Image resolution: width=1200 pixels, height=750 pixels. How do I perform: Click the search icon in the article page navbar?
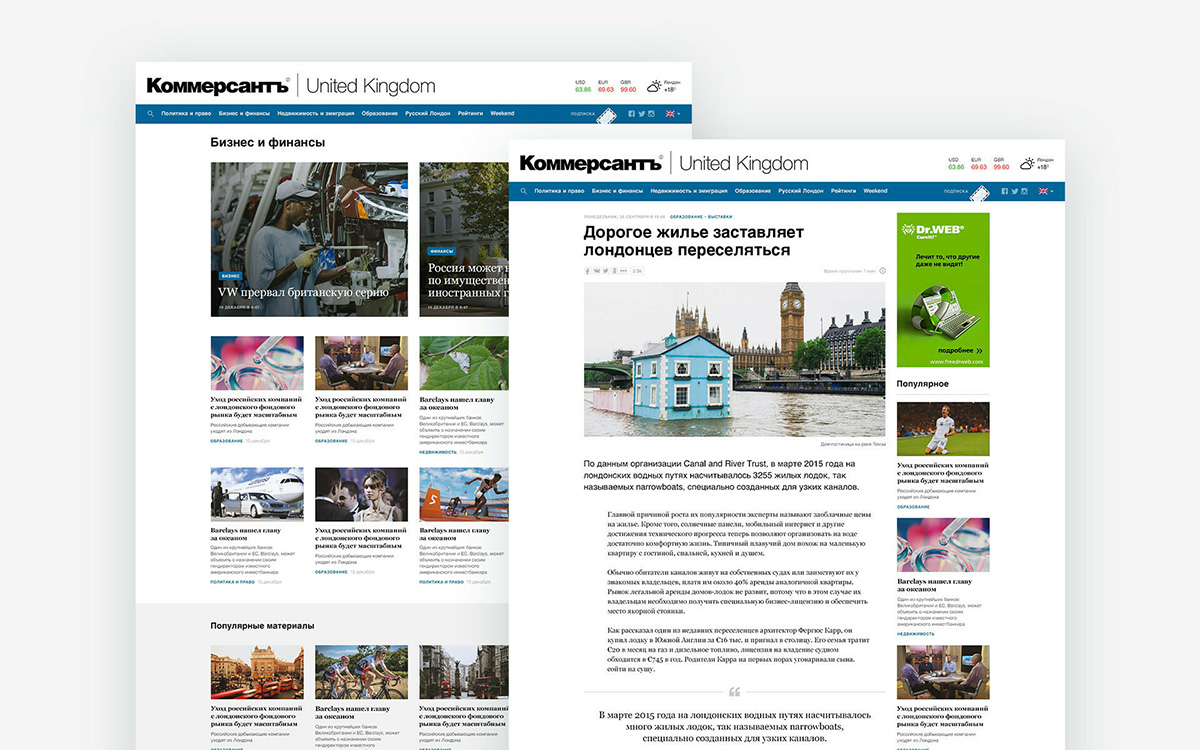pos(524,191)
